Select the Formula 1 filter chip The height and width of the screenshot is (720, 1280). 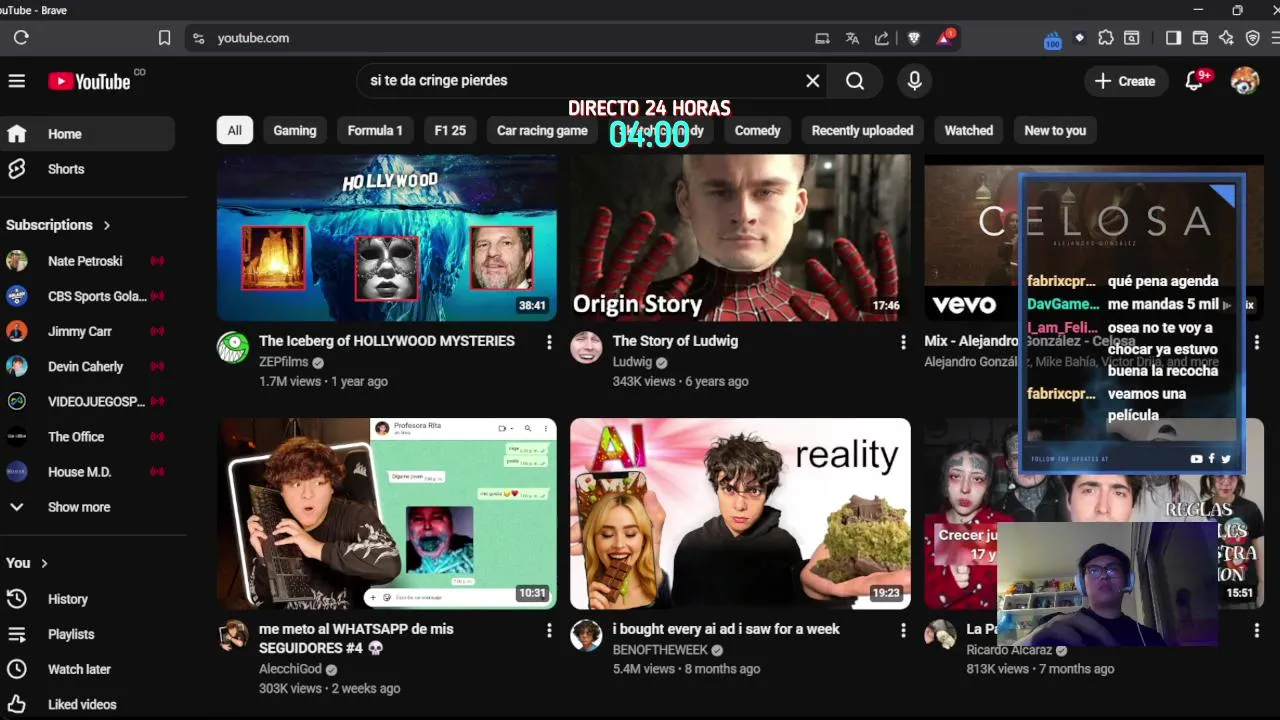coord(375,130)
